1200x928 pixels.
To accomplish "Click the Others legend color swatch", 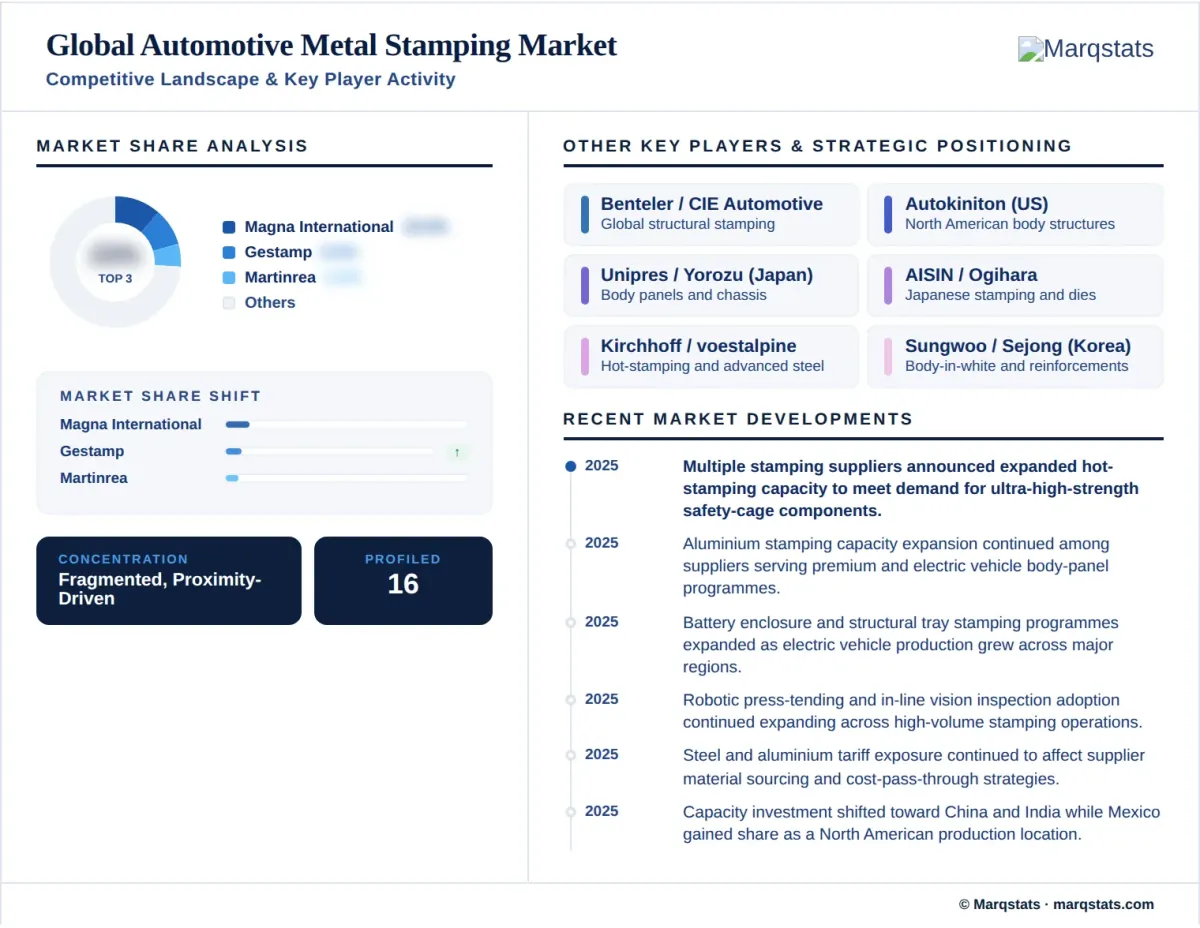I will (x=229, y=302).
